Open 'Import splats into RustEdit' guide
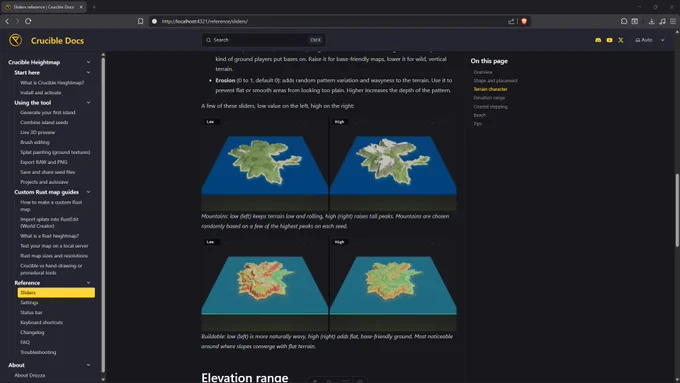 (x=49, y=223)
